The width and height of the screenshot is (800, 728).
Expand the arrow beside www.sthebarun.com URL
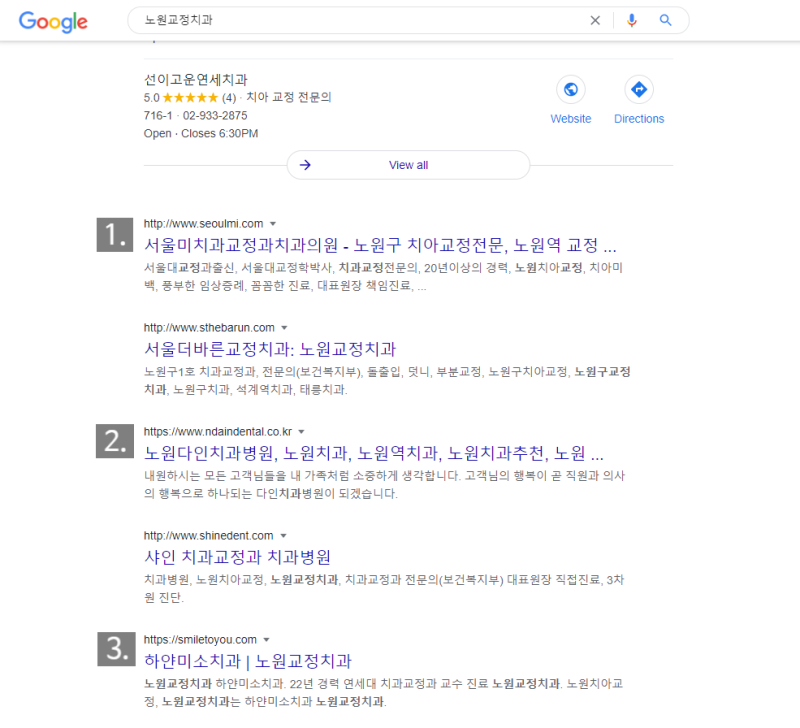tap(285, 327)
